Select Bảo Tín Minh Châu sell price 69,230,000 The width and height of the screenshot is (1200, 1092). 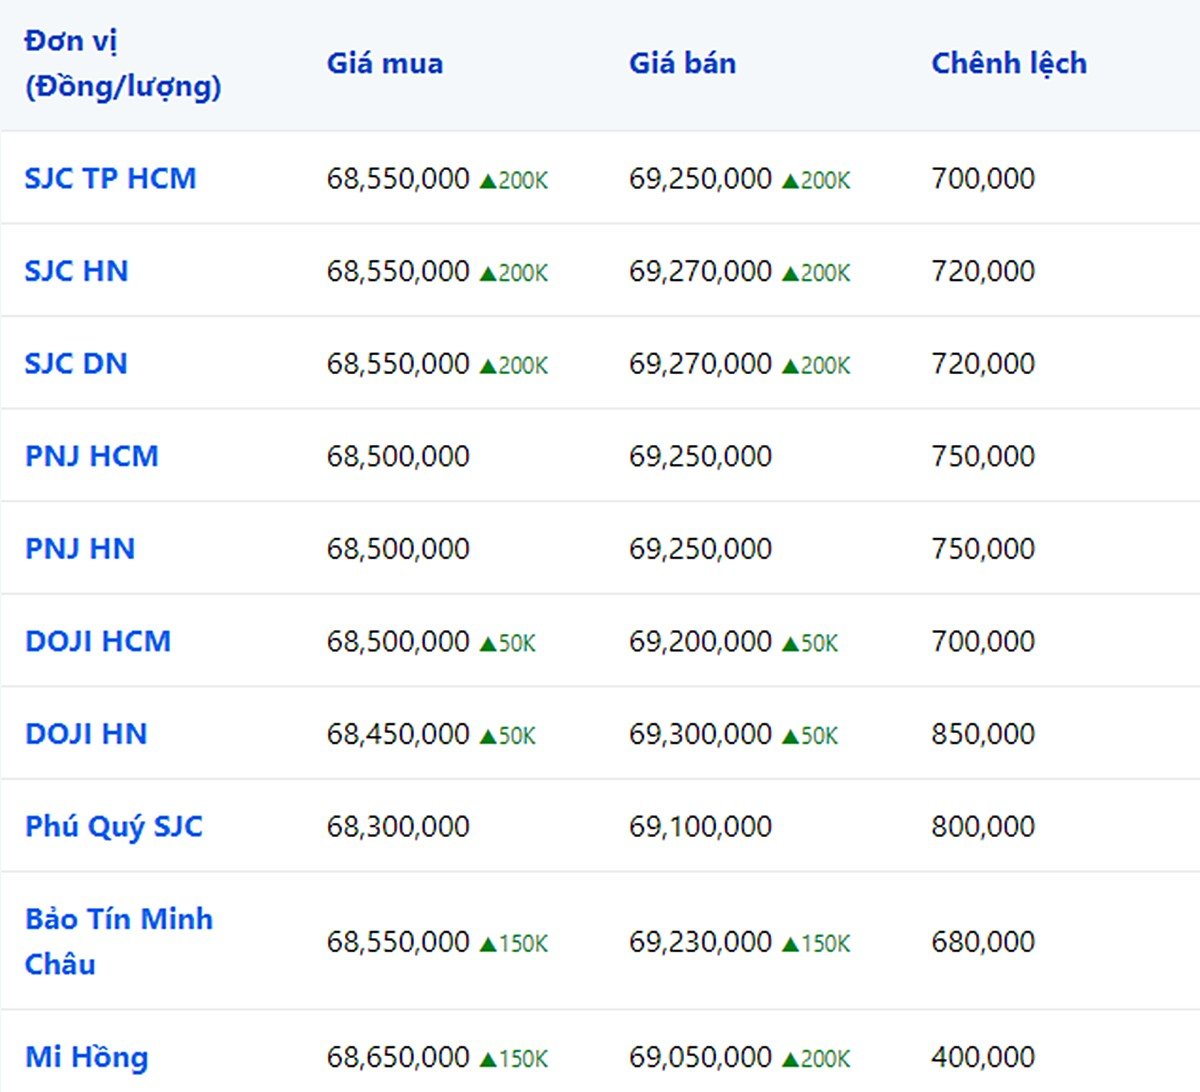point(700,942)
